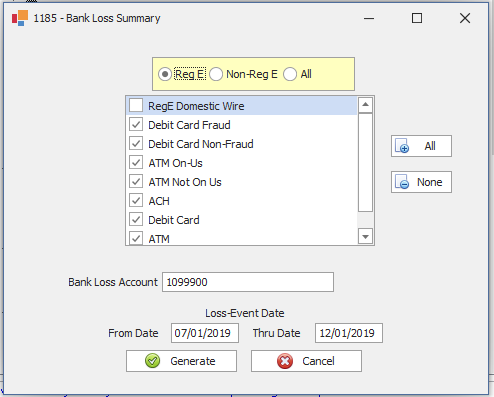
Task: Uncheck the Debit Card Non-Fraud checkbox
Action: (136, 144)
